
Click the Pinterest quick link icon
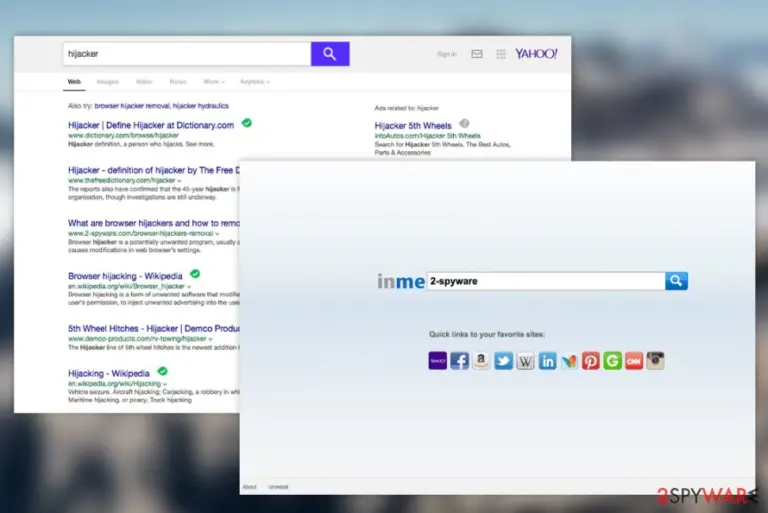(591, 361)
